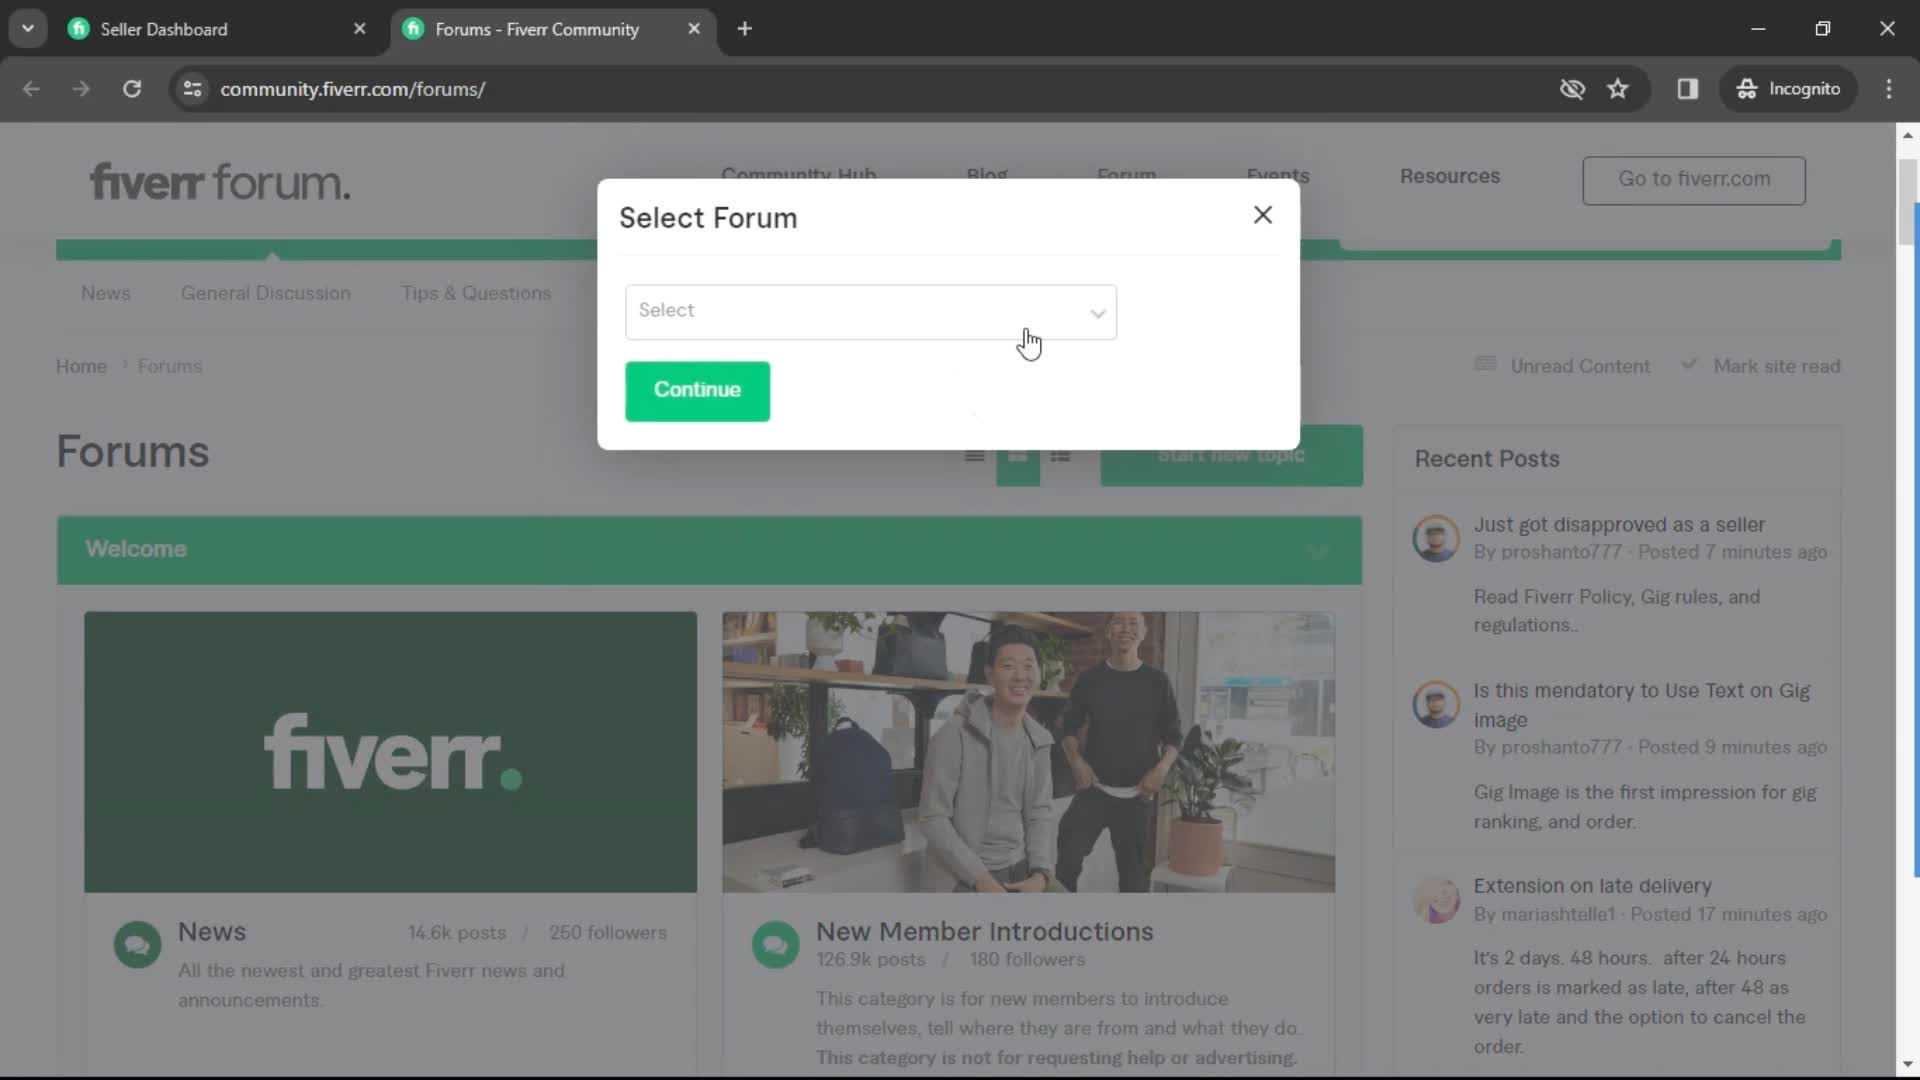Switch to list view icon

click(x=1060, y=456)
